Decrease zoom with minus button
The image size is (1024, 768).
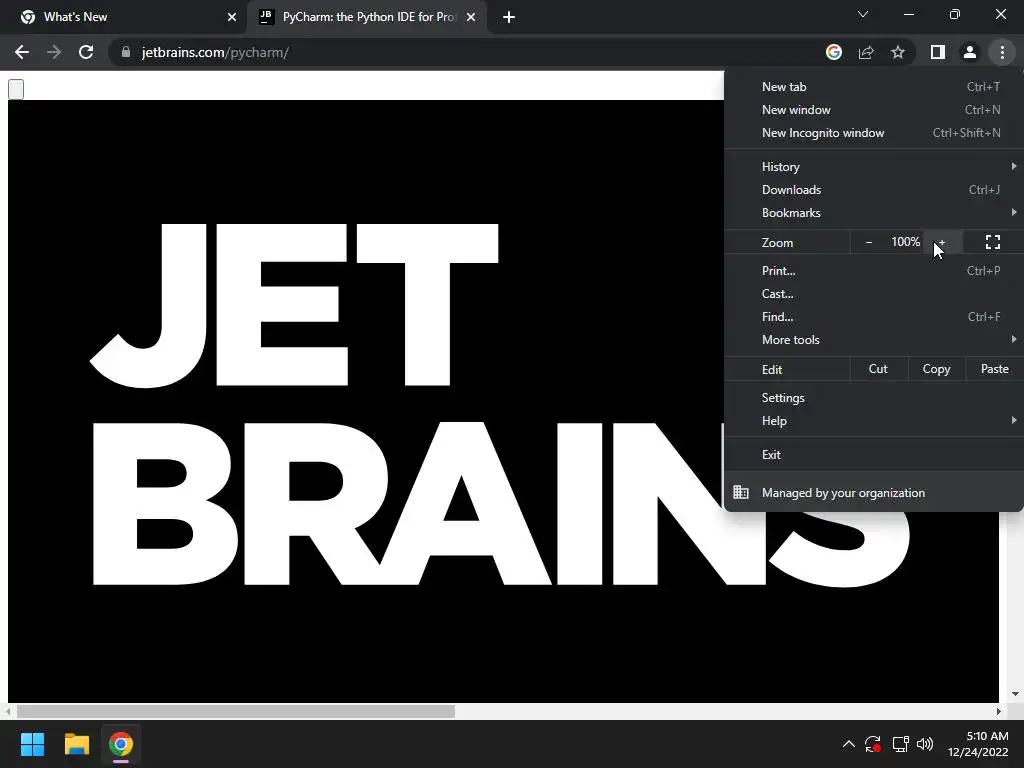869,242
